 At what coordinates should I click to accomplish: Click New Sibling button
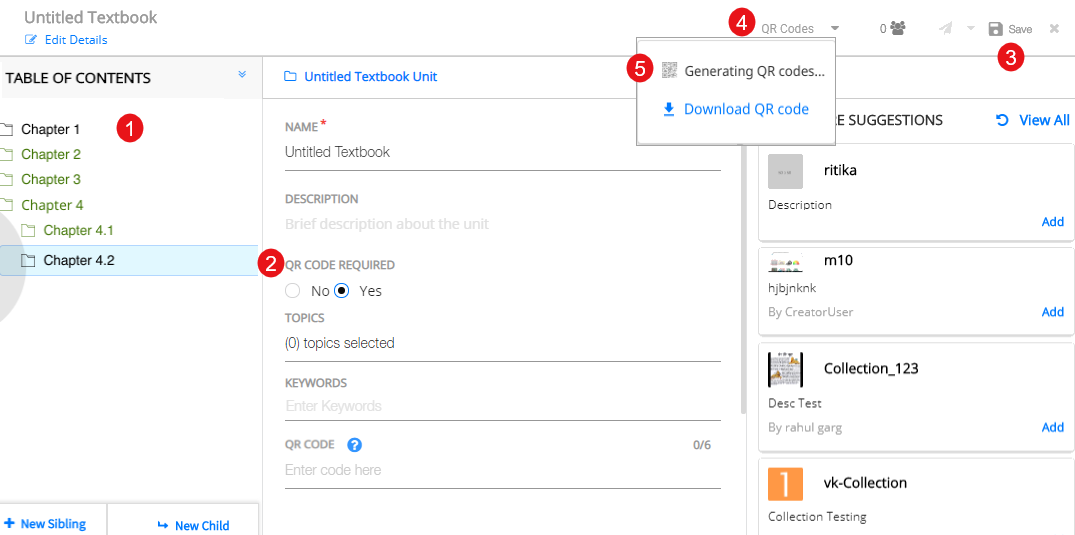pyautogui.click(x=45, y=524)
